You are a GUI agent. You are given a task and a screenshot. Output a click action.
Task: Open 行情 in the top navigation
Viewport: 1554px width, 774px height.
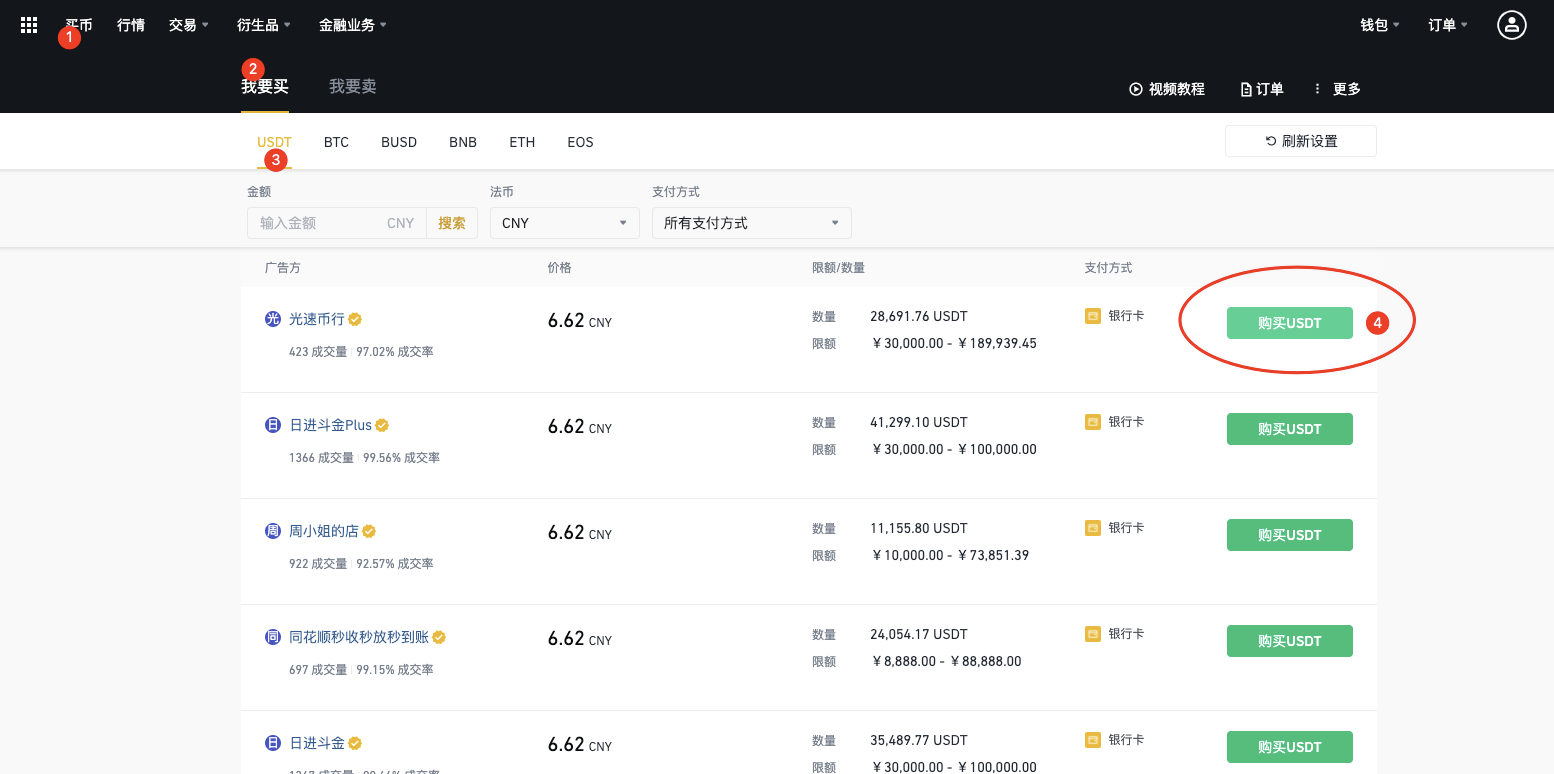(x=131, y=25)
